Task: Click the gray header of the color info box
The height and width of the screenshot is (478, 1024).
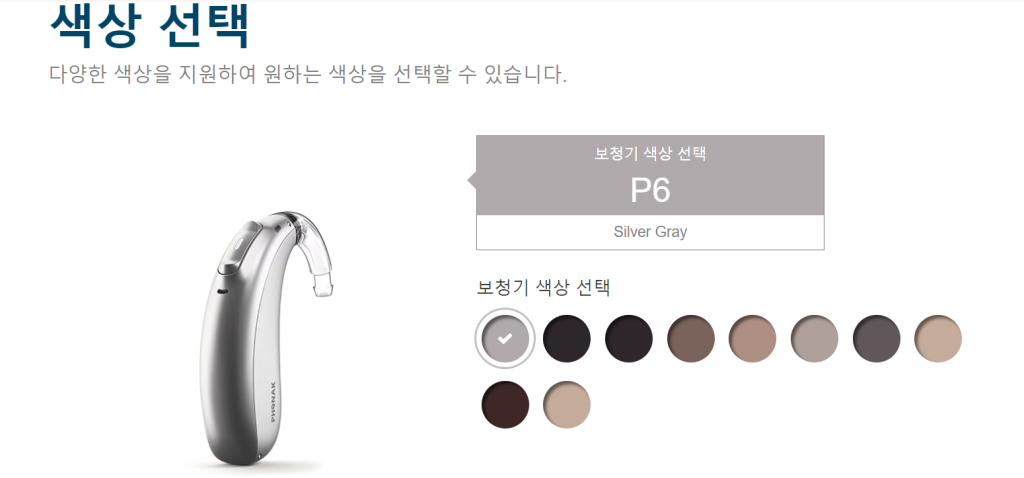Action: pos(650,175)
